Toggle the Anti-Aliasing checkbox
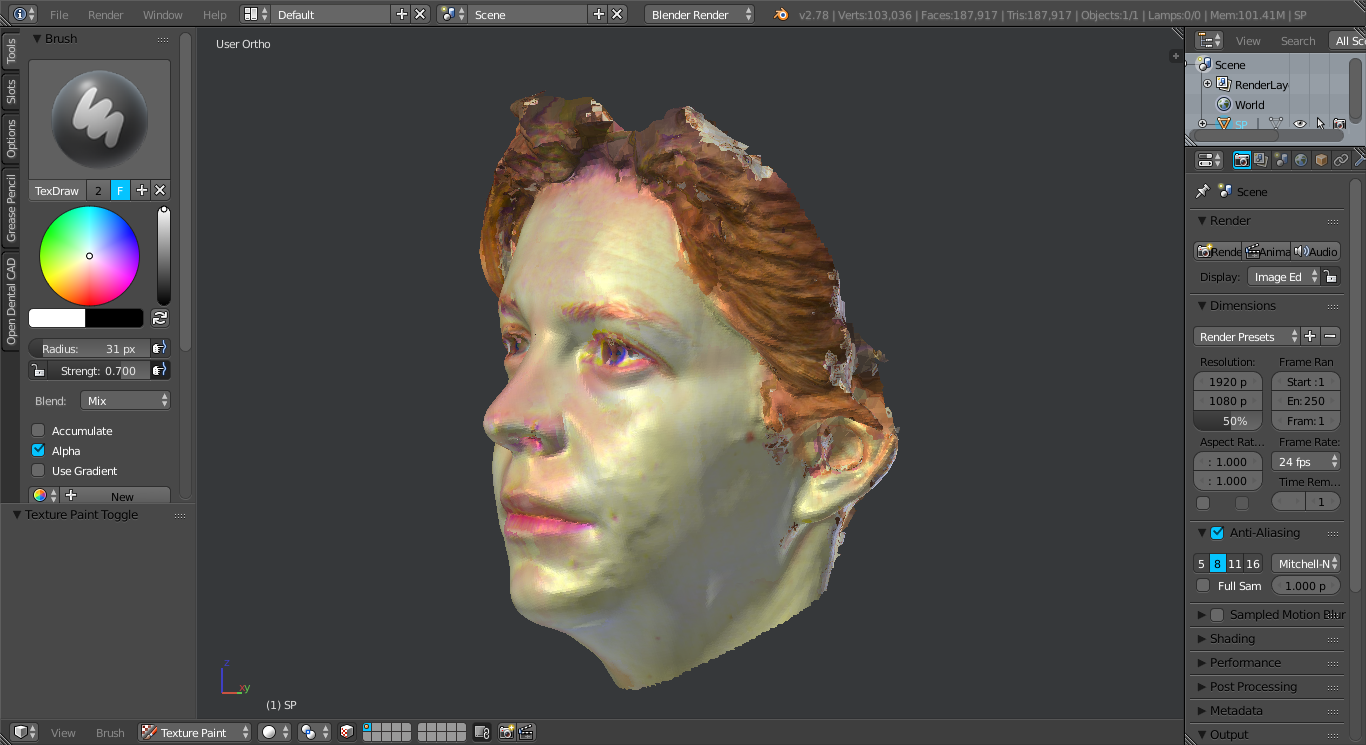 tap(1217, 533)
